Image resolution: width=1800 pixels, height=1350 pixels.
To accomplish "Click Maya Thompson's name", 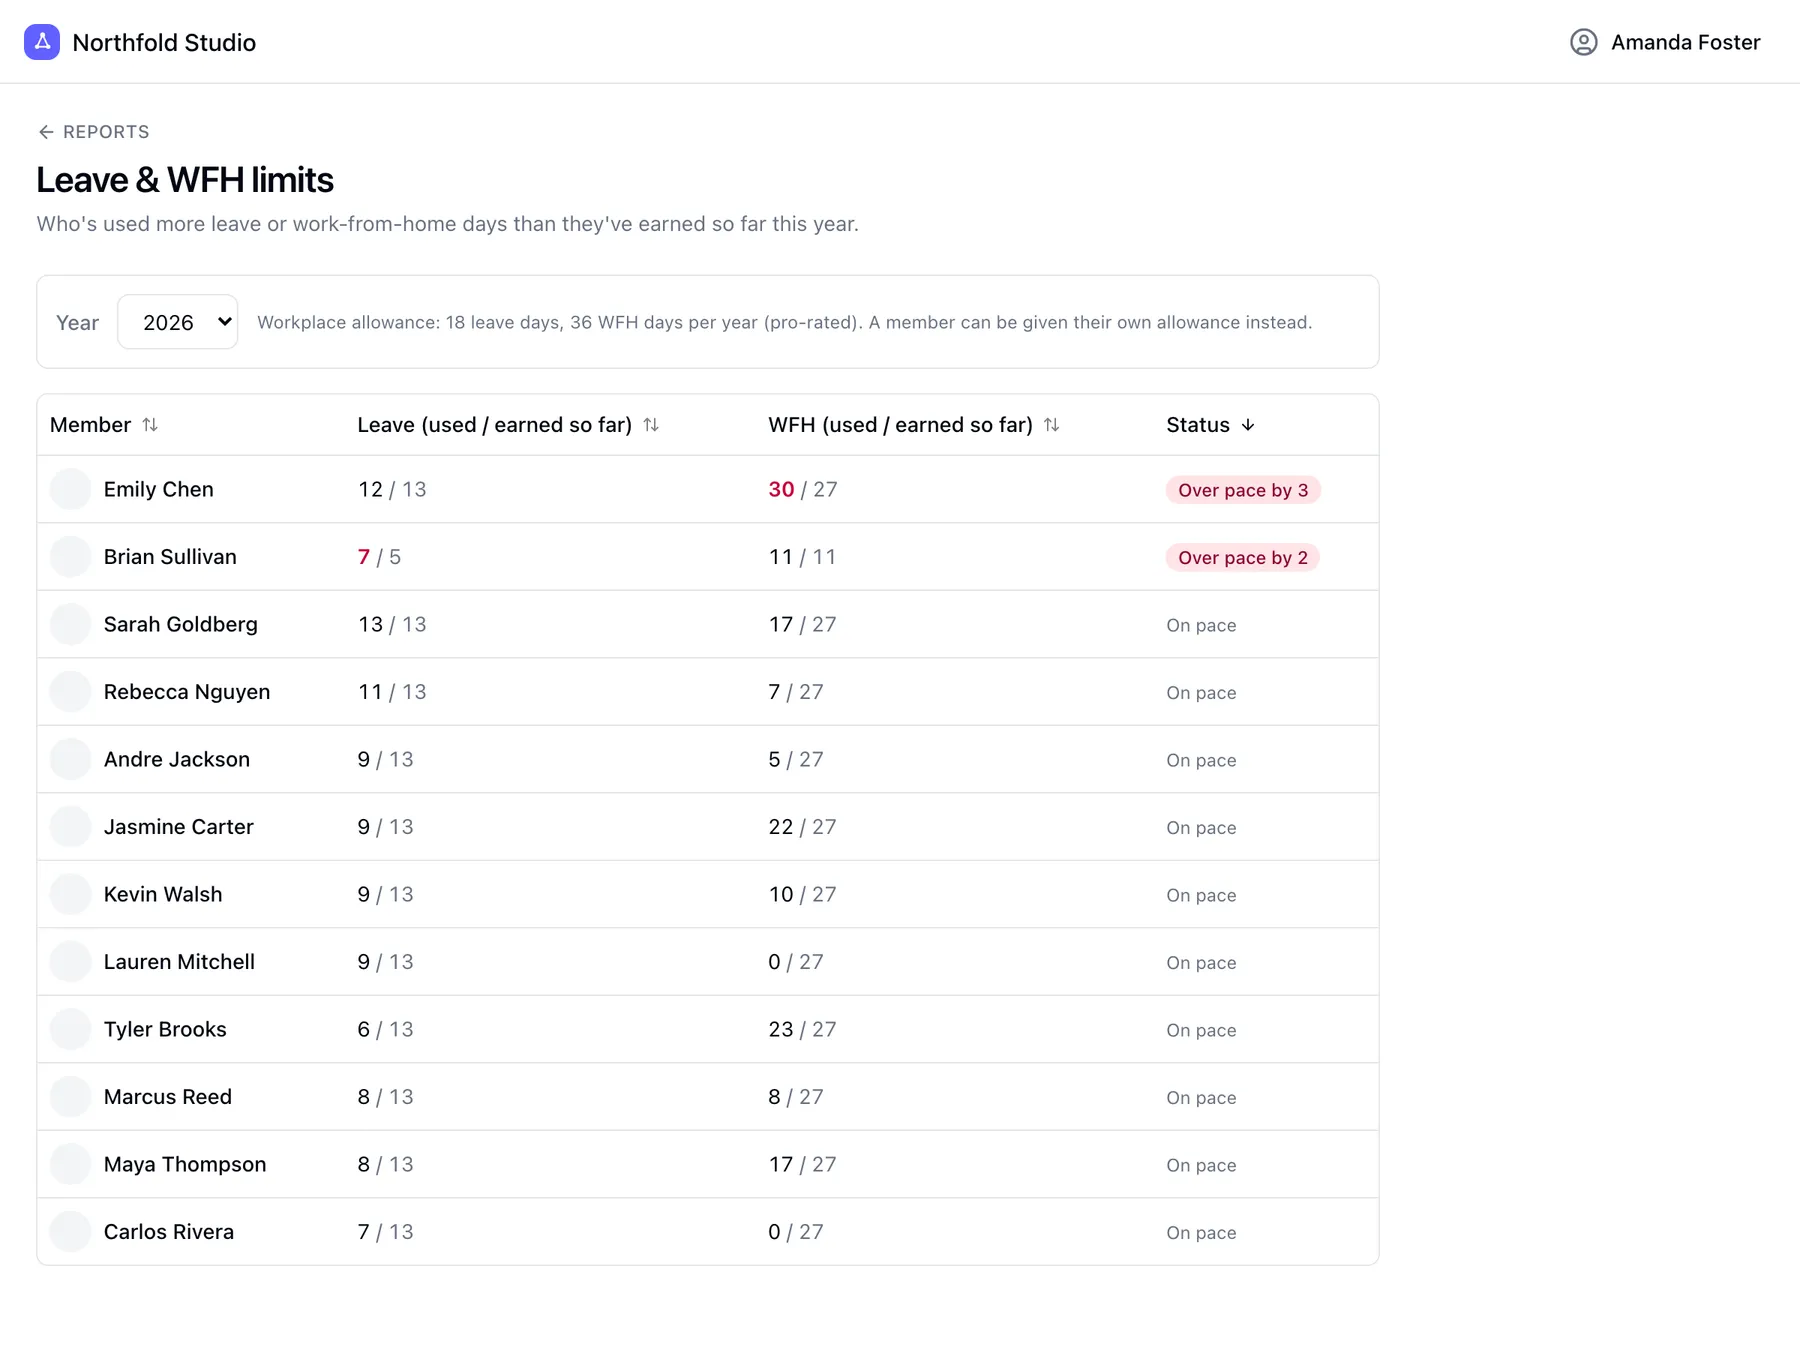I will [185, 1164].
